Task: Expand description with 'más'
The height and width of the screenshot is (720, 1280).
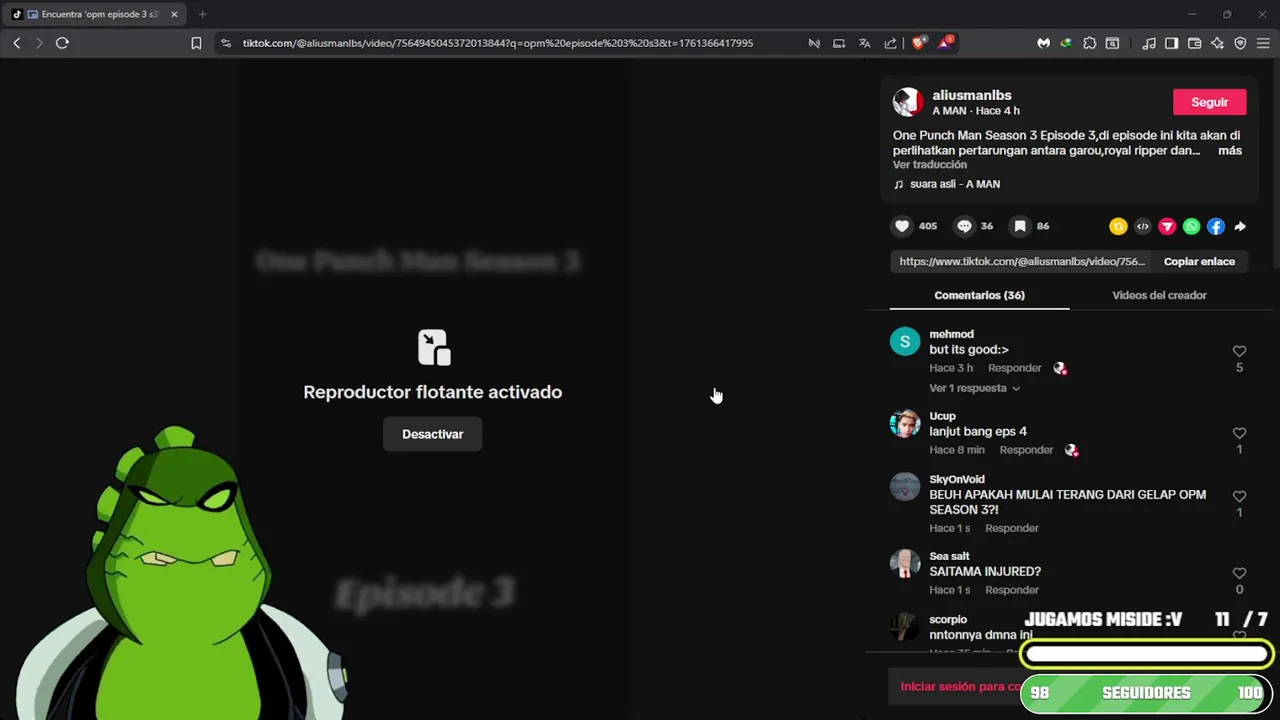Action: [1230, 151]
